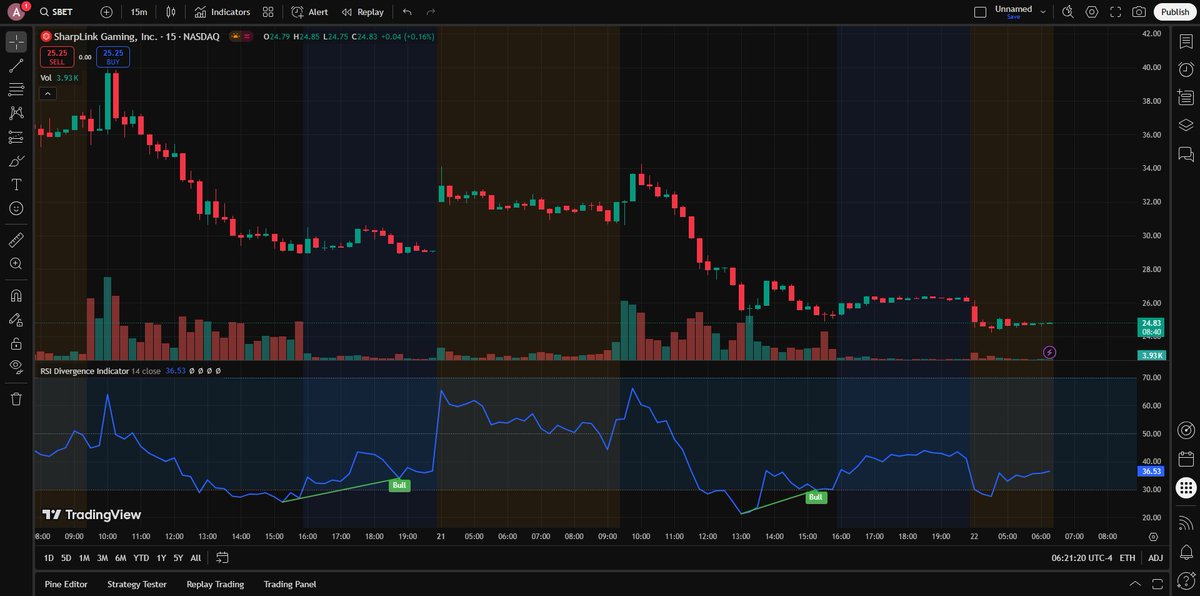Open the notifications bell icon
This screenshot has width=1200, height=596.
(x=1186, y=551)
